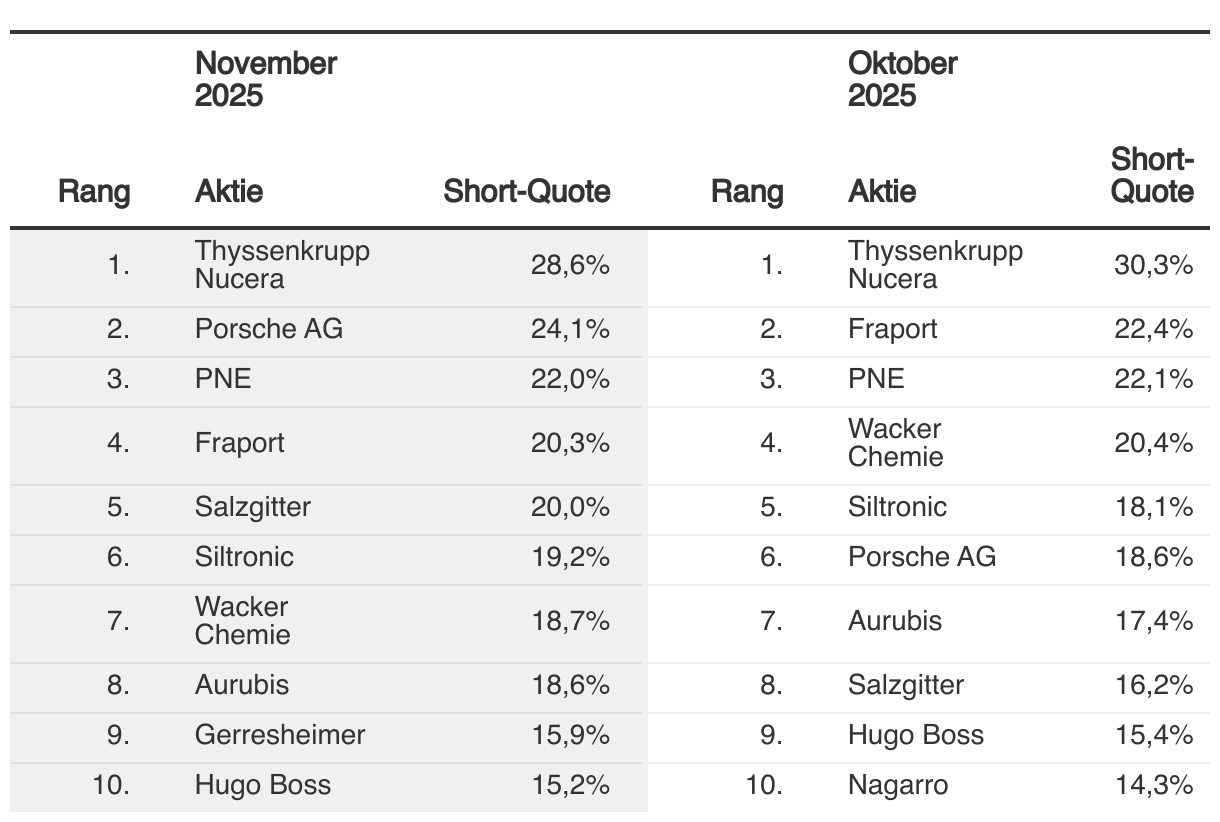Screen dimensions: 1220x822
Task: Select the Nagarro stock entry
Action: (897, 785)
